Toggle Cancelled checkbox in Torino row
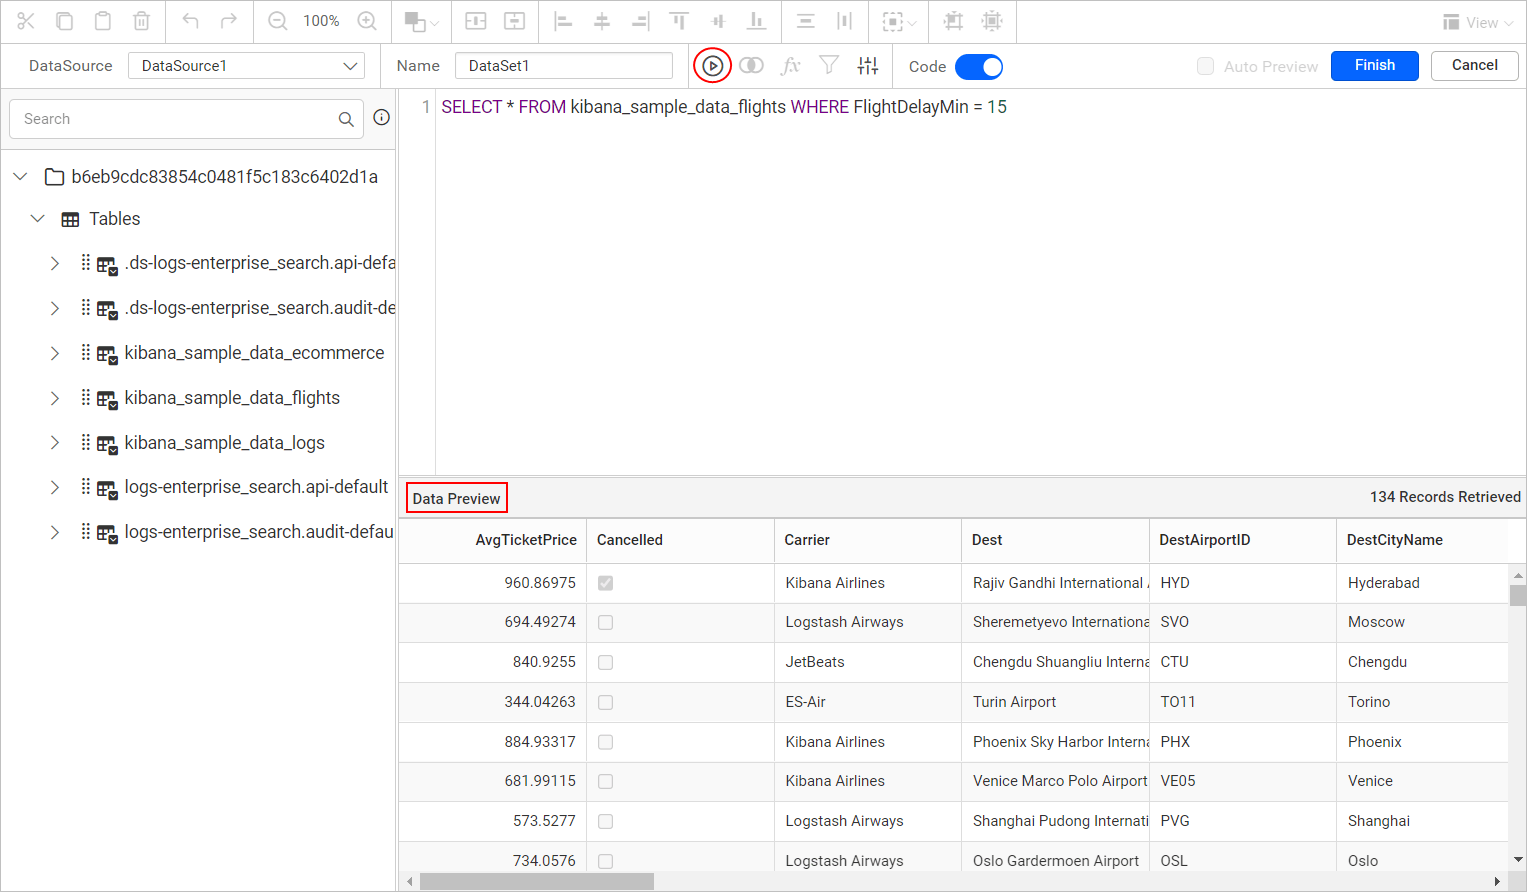This screenshot has width=1527, height=892. click(x=605, y=702)
